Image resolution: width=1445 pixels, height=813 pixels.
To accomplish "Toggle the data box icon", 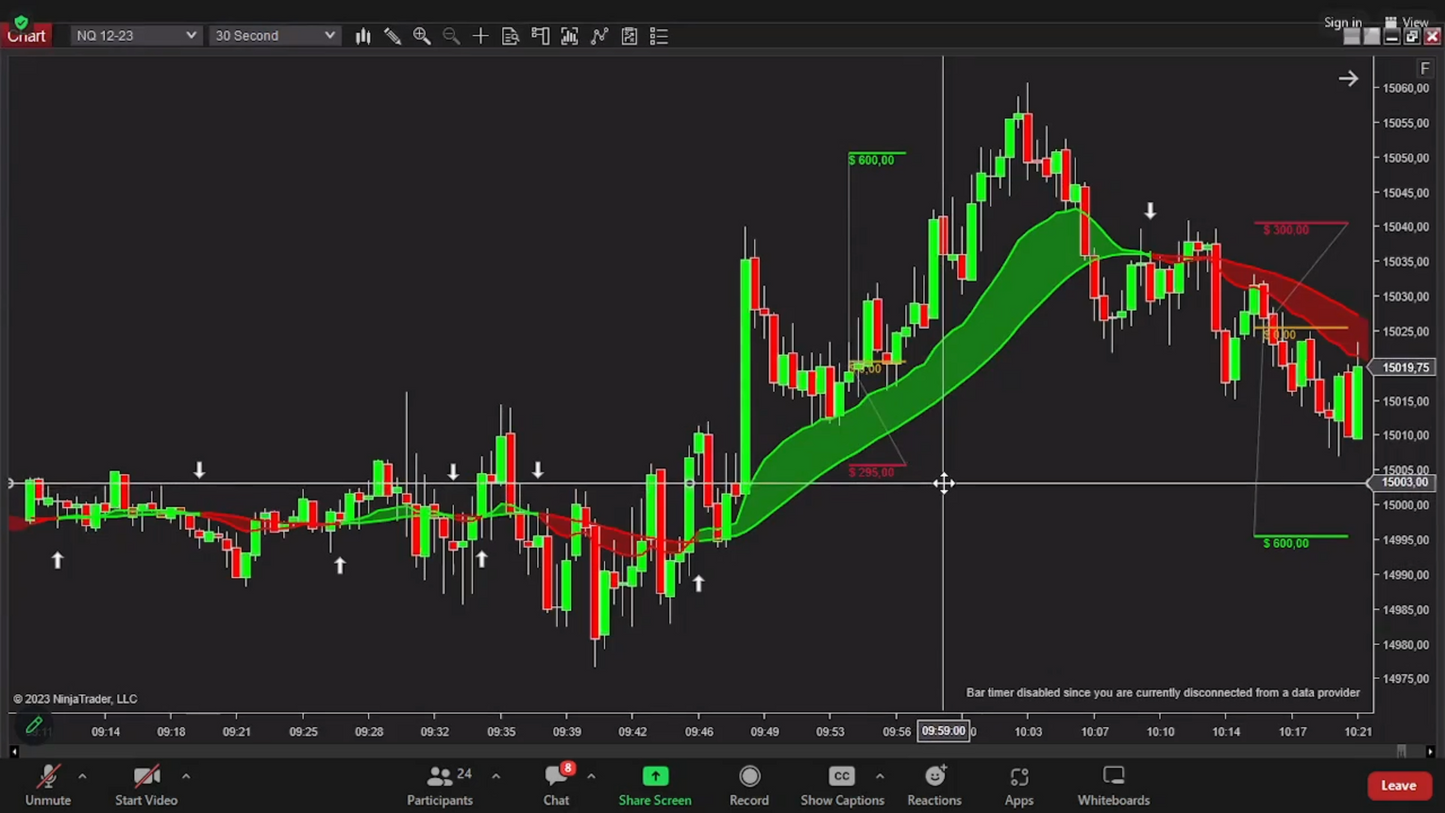I will coord(510,36).
